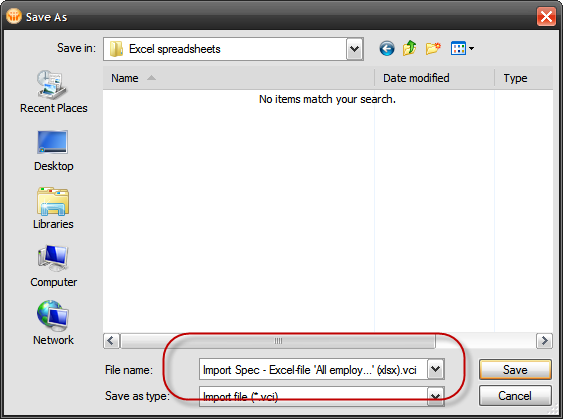Click the right scroll arrow
The height and width of the screenshot is (419, 563).
[544, 341]
